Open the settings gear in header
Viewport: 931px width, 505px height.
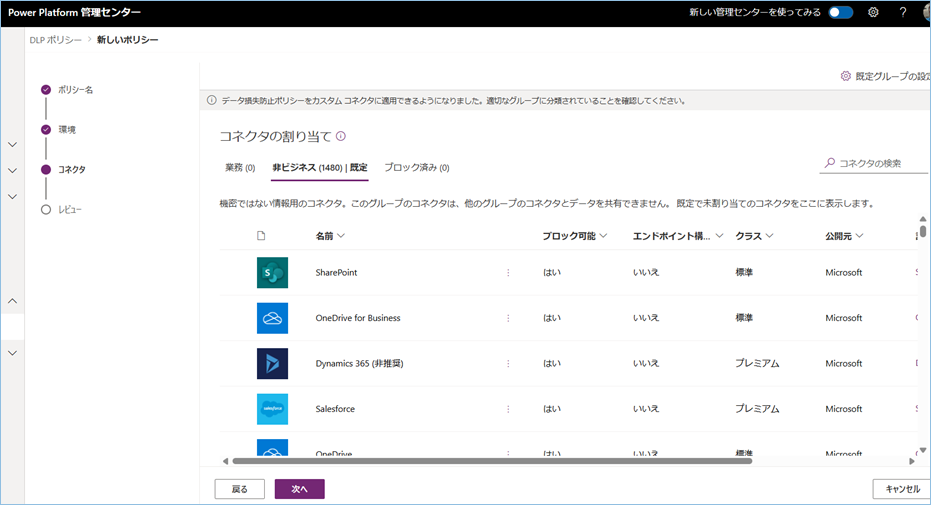tap(873, 13)
